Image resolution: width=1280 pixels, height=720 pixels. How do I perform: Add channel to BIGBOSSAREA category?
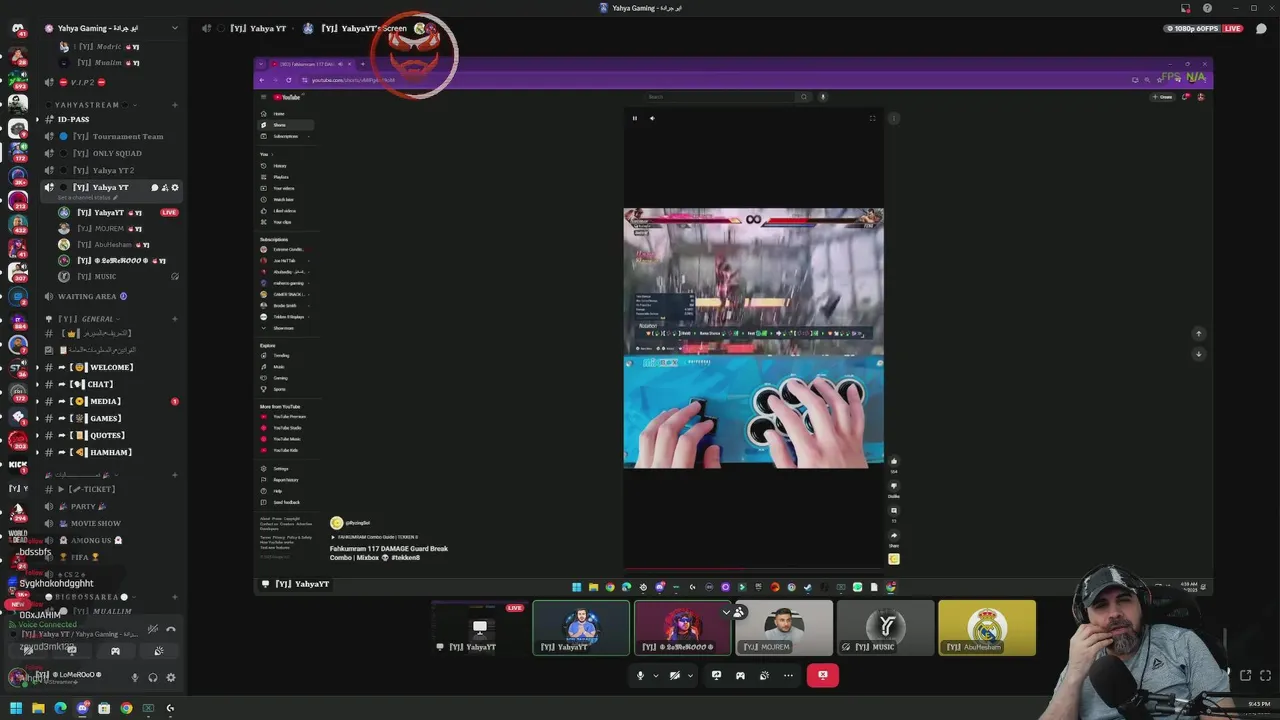[175, 597]
